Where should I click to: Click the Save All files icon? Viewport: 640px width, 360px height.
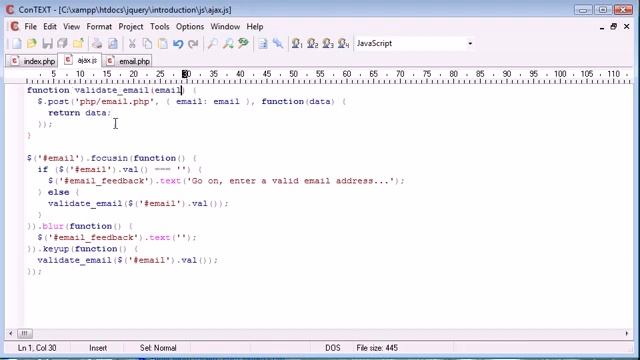coord(62,43)
